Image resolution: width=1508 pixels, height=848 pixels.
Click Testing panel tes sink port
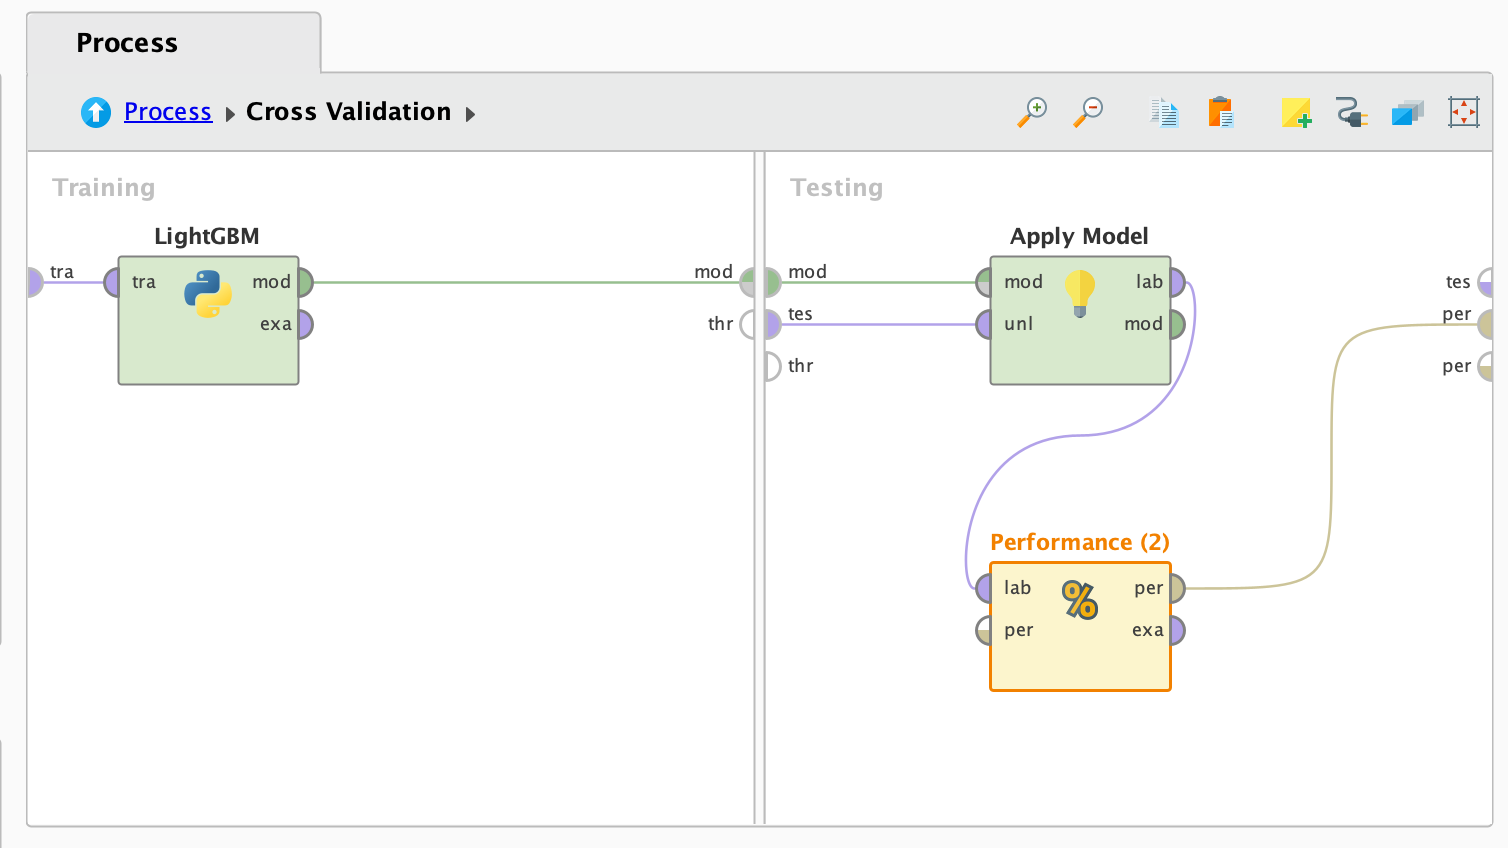1485,282
